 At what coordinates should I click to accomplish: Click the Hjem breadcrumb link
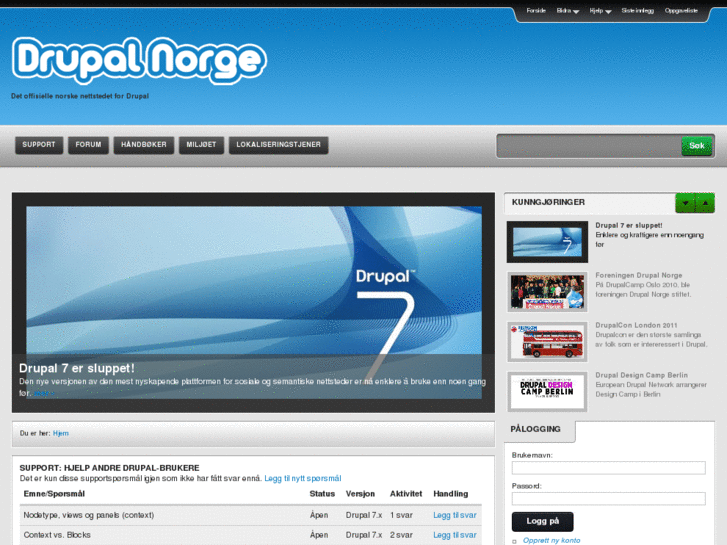pyautogui.click(x=61, y=433)
